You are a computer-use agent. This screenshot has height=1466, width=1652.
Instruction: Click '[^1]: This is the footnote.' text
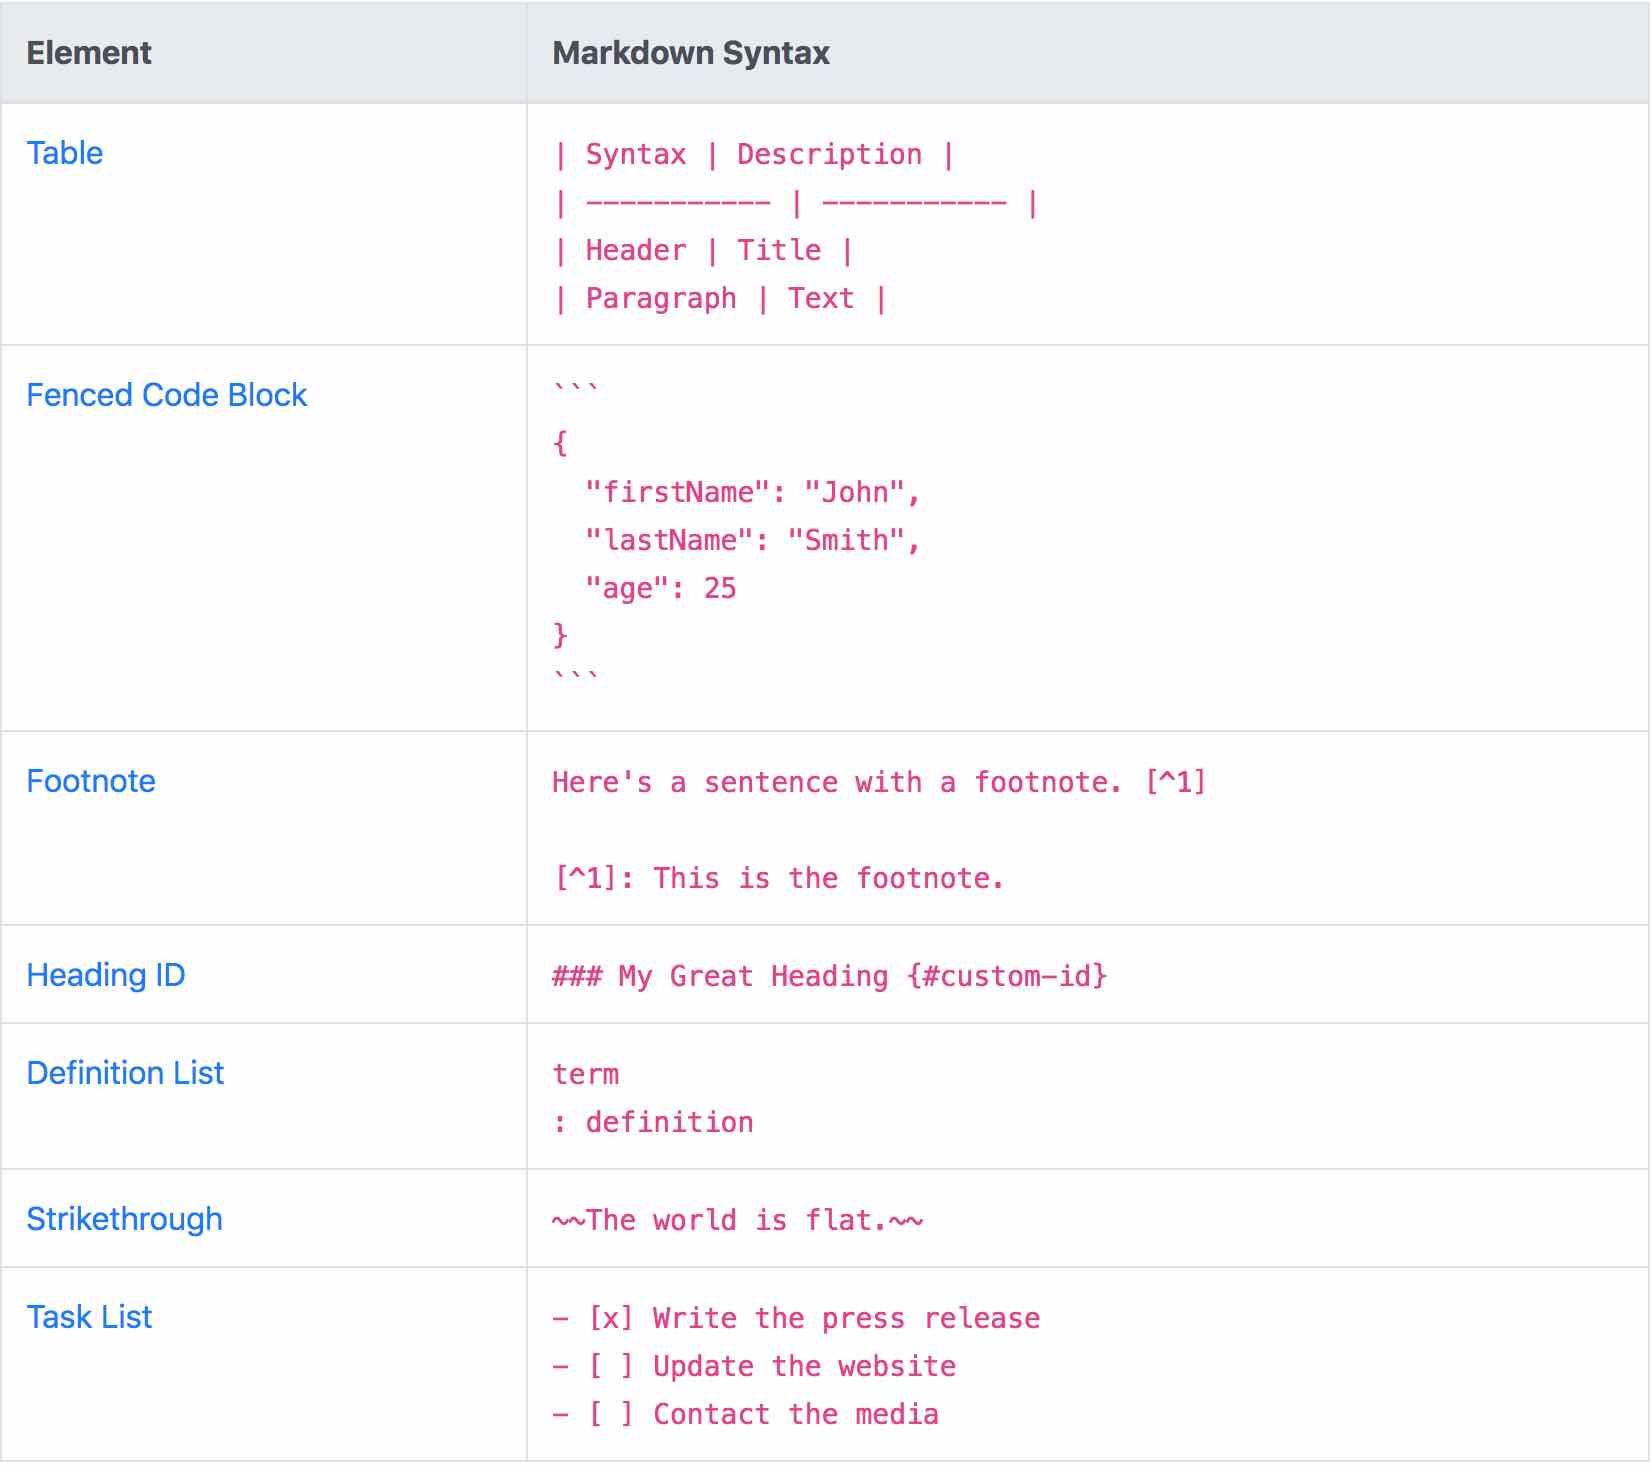pos(779,879)
